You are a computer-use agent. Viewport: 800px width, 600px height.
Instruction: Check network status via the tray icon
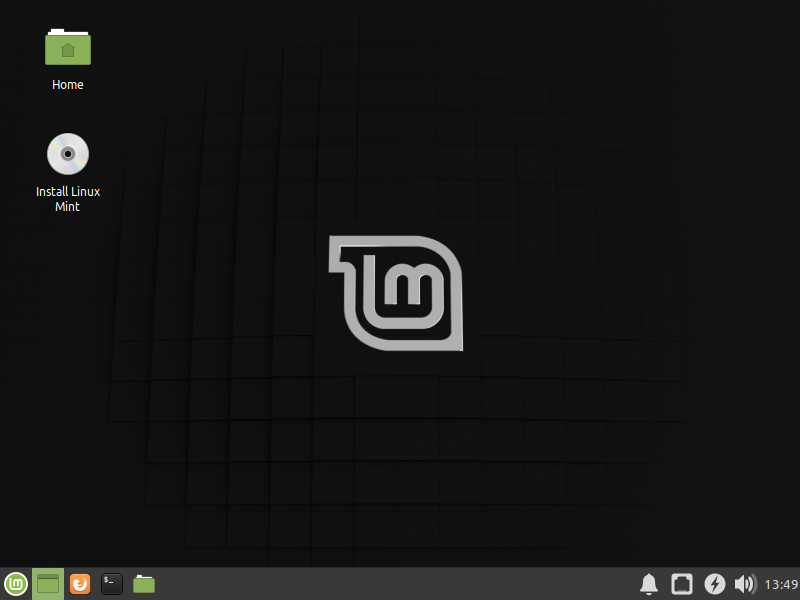(682, 583)
